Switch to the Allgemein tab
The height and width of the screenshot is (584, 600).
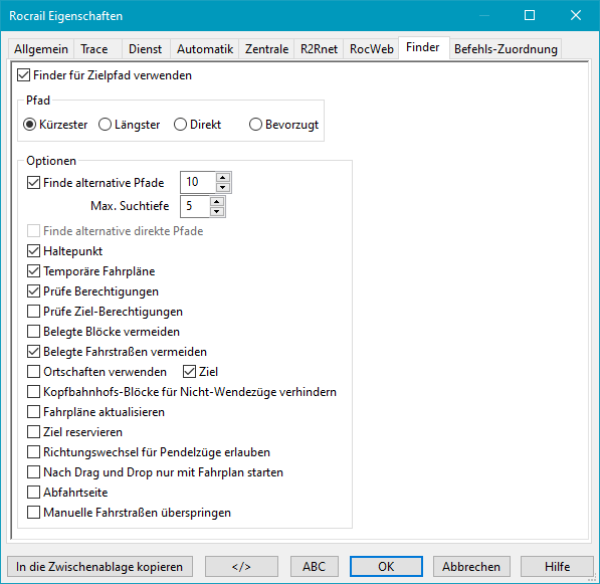click(41, 49)
